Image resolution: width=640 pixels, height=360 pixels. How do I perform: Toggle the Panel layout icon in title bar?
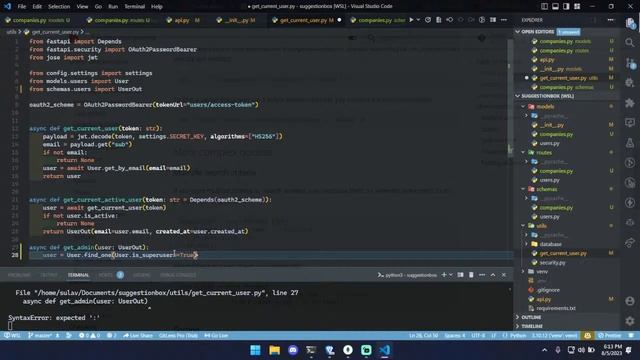[556, 6]
